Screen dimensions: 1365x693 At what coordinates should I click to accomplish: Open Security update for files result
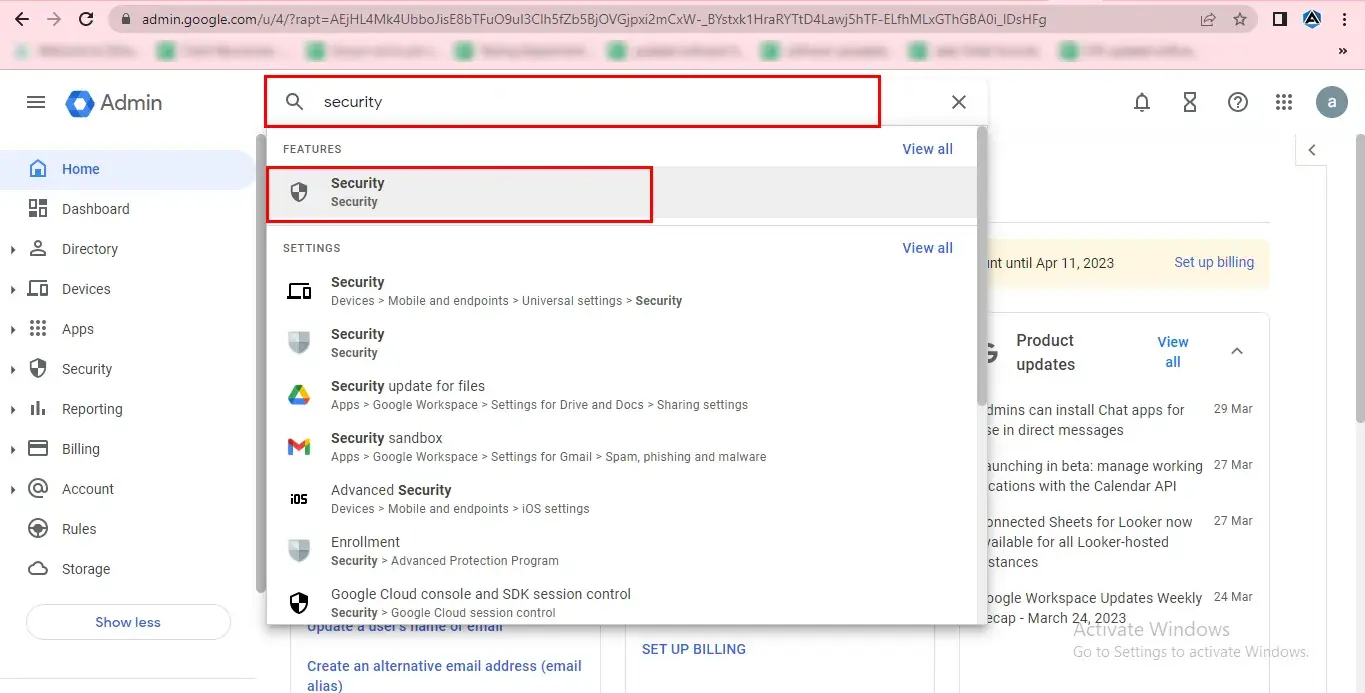coord(621,395)
